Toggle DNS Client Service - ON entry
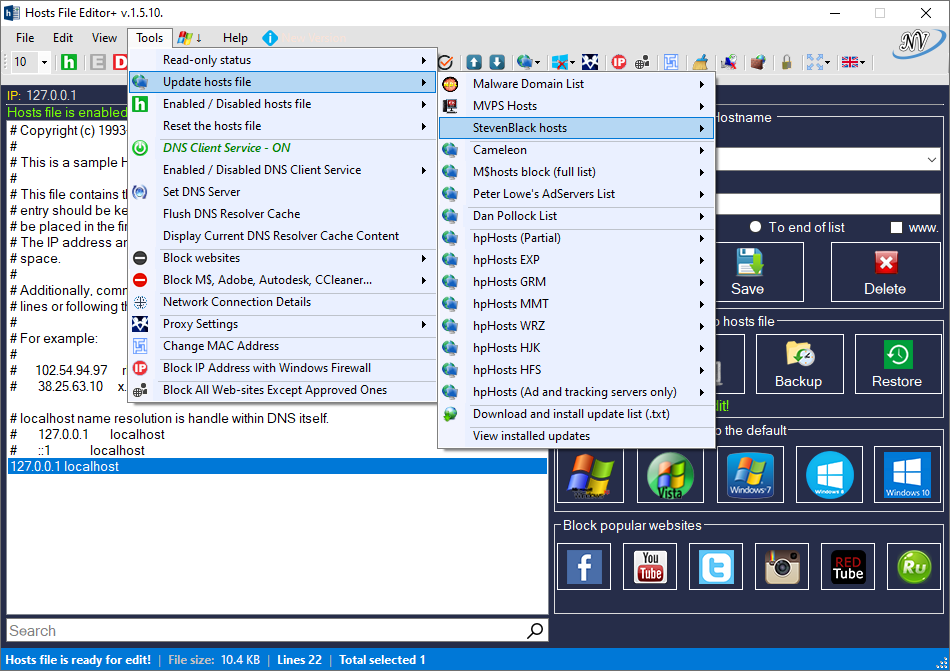 pyautogui.click(x=226, y=148)
